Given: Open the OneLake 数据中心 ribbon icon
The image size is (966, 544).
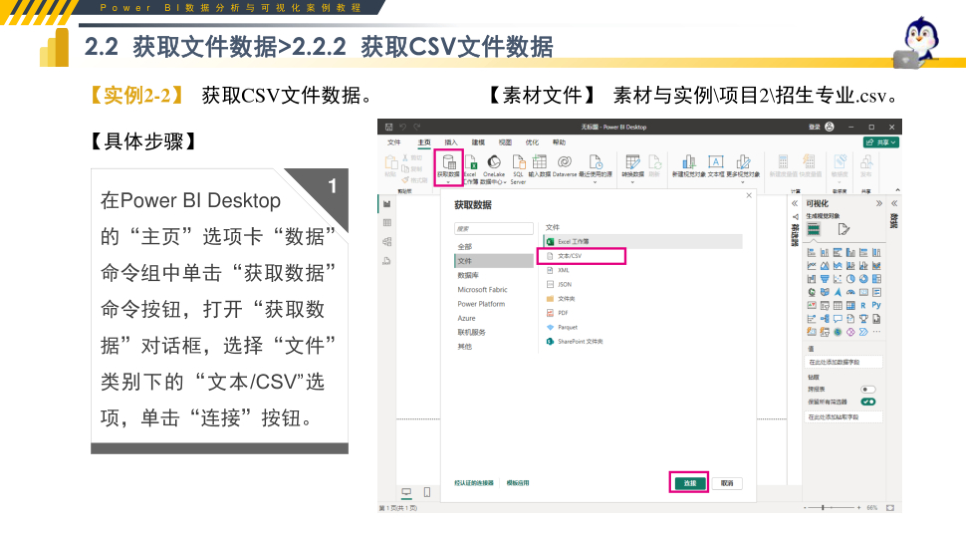Looking at the screenshot, I should [x=493, y=168].
